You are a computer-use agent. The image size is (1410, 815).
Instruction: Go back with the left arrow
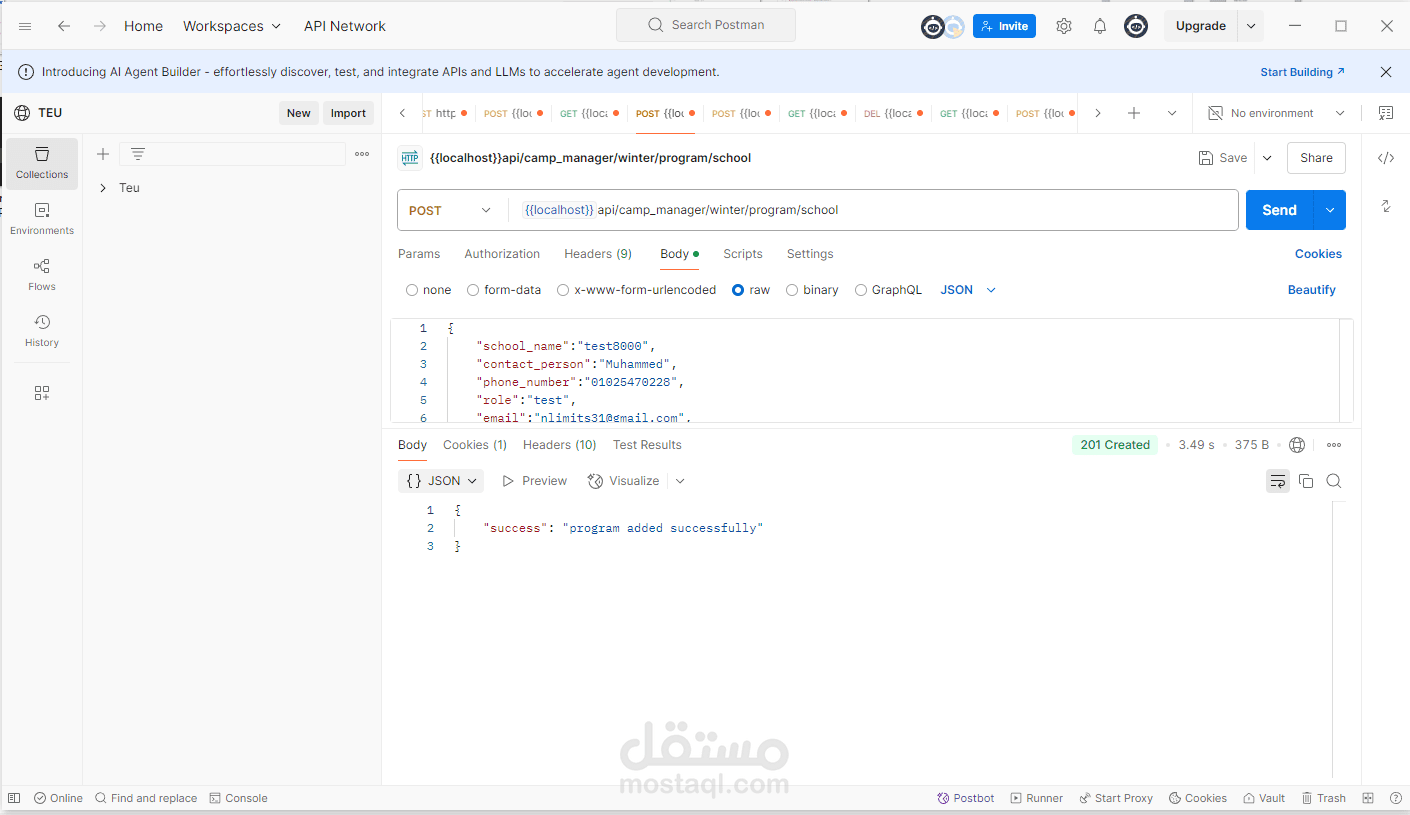click(x=64, y=26)
